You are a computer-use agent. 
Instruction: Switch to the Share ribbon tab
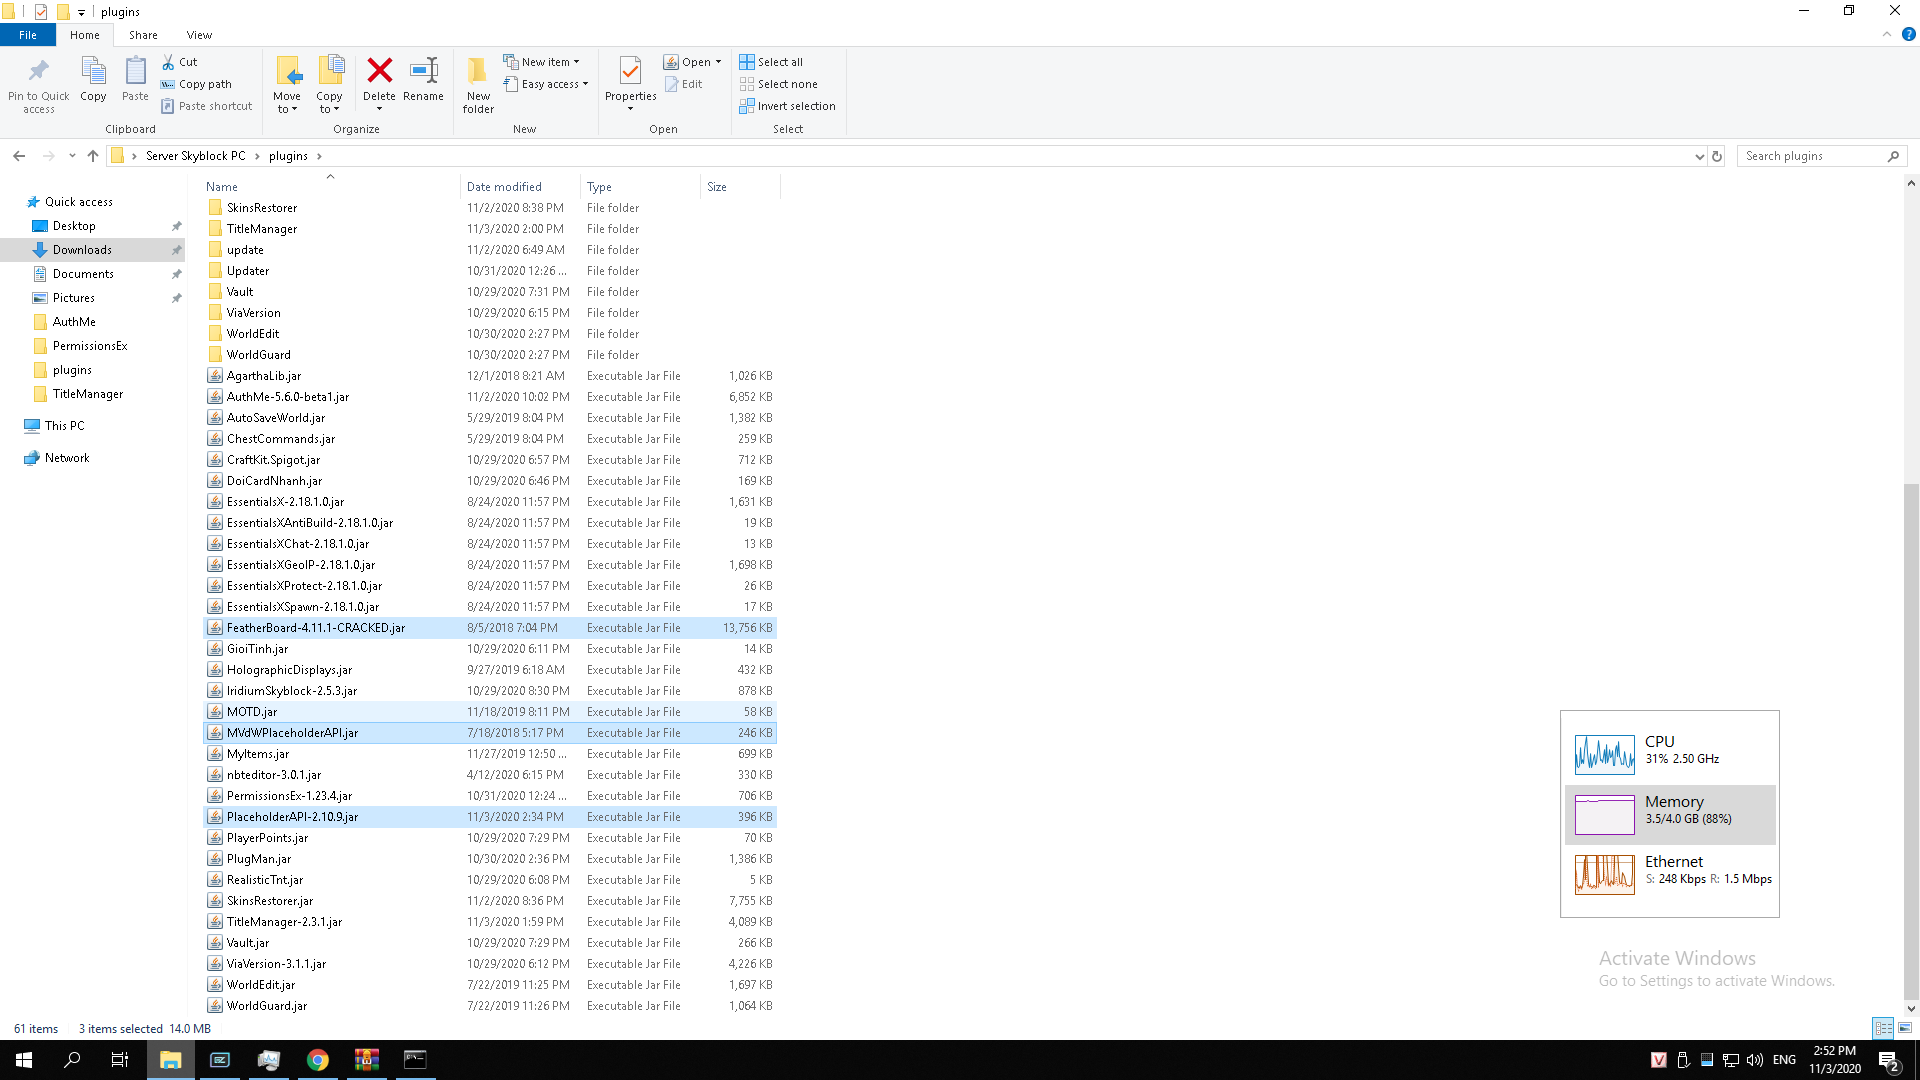(143, 35)
